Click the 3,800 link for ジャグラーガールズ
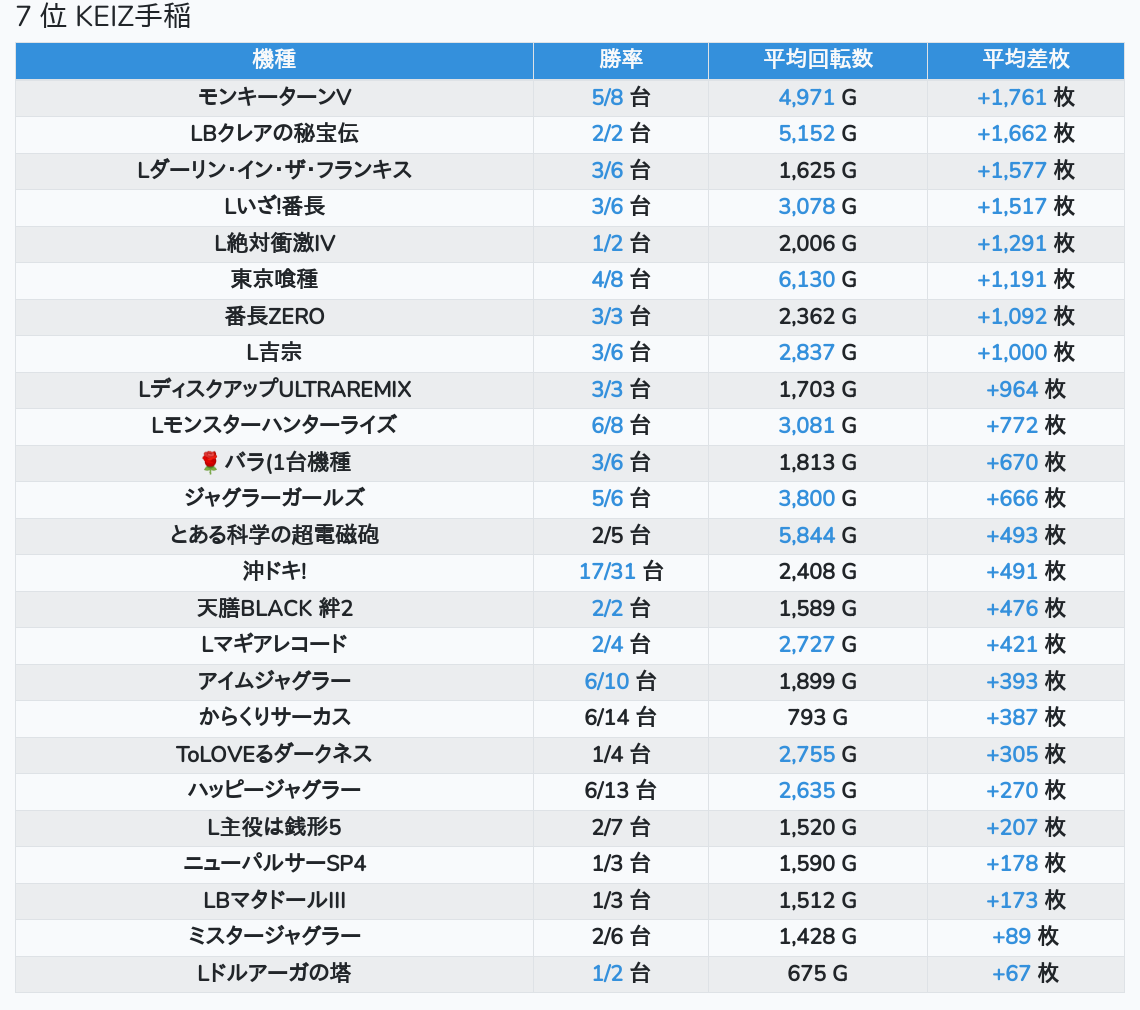 click(x=806, y=498)
